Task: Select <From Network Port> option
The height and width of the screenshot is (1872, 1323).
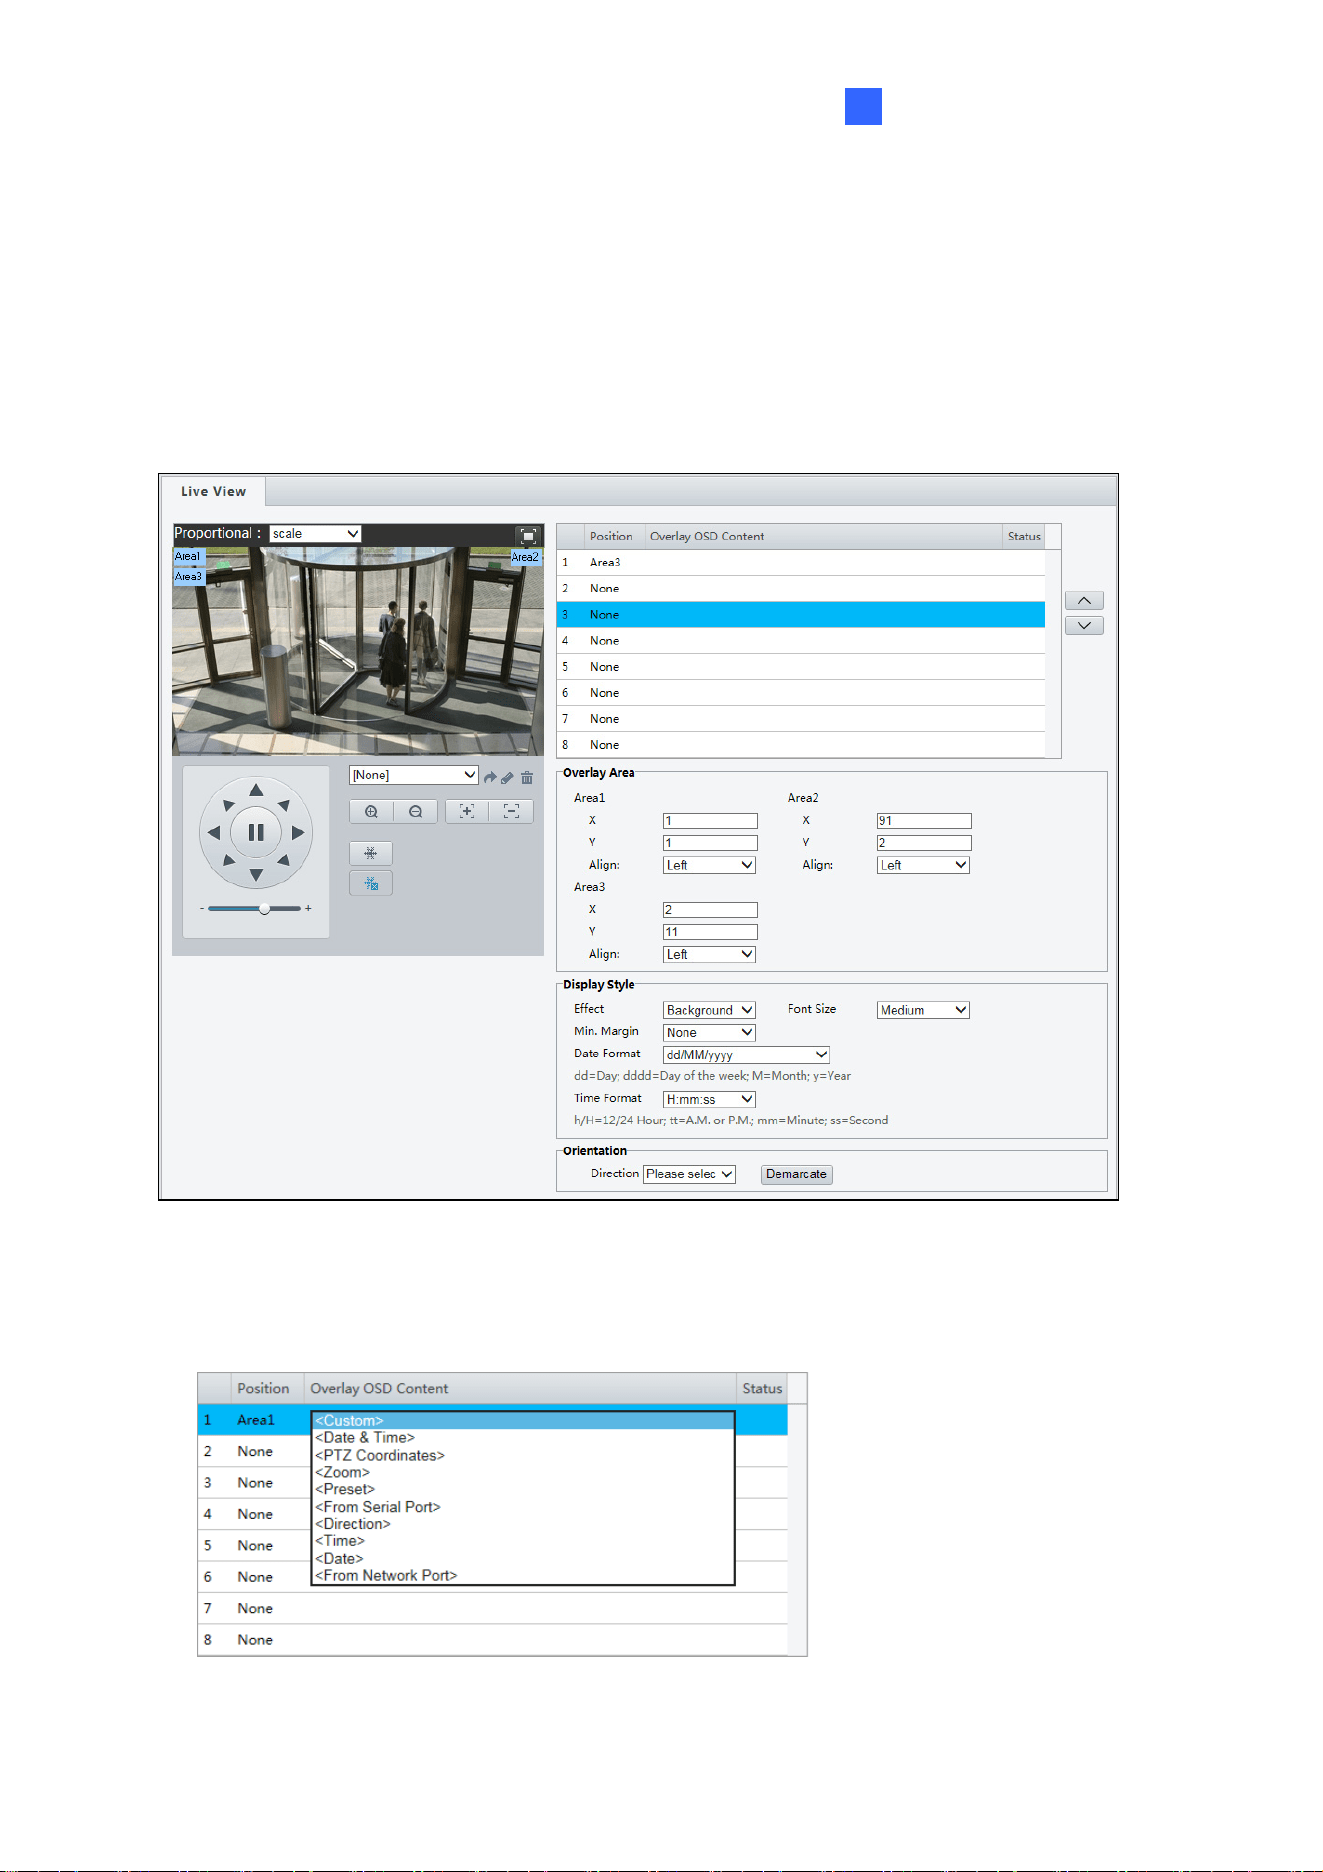Action: [x=523, y=1575]
